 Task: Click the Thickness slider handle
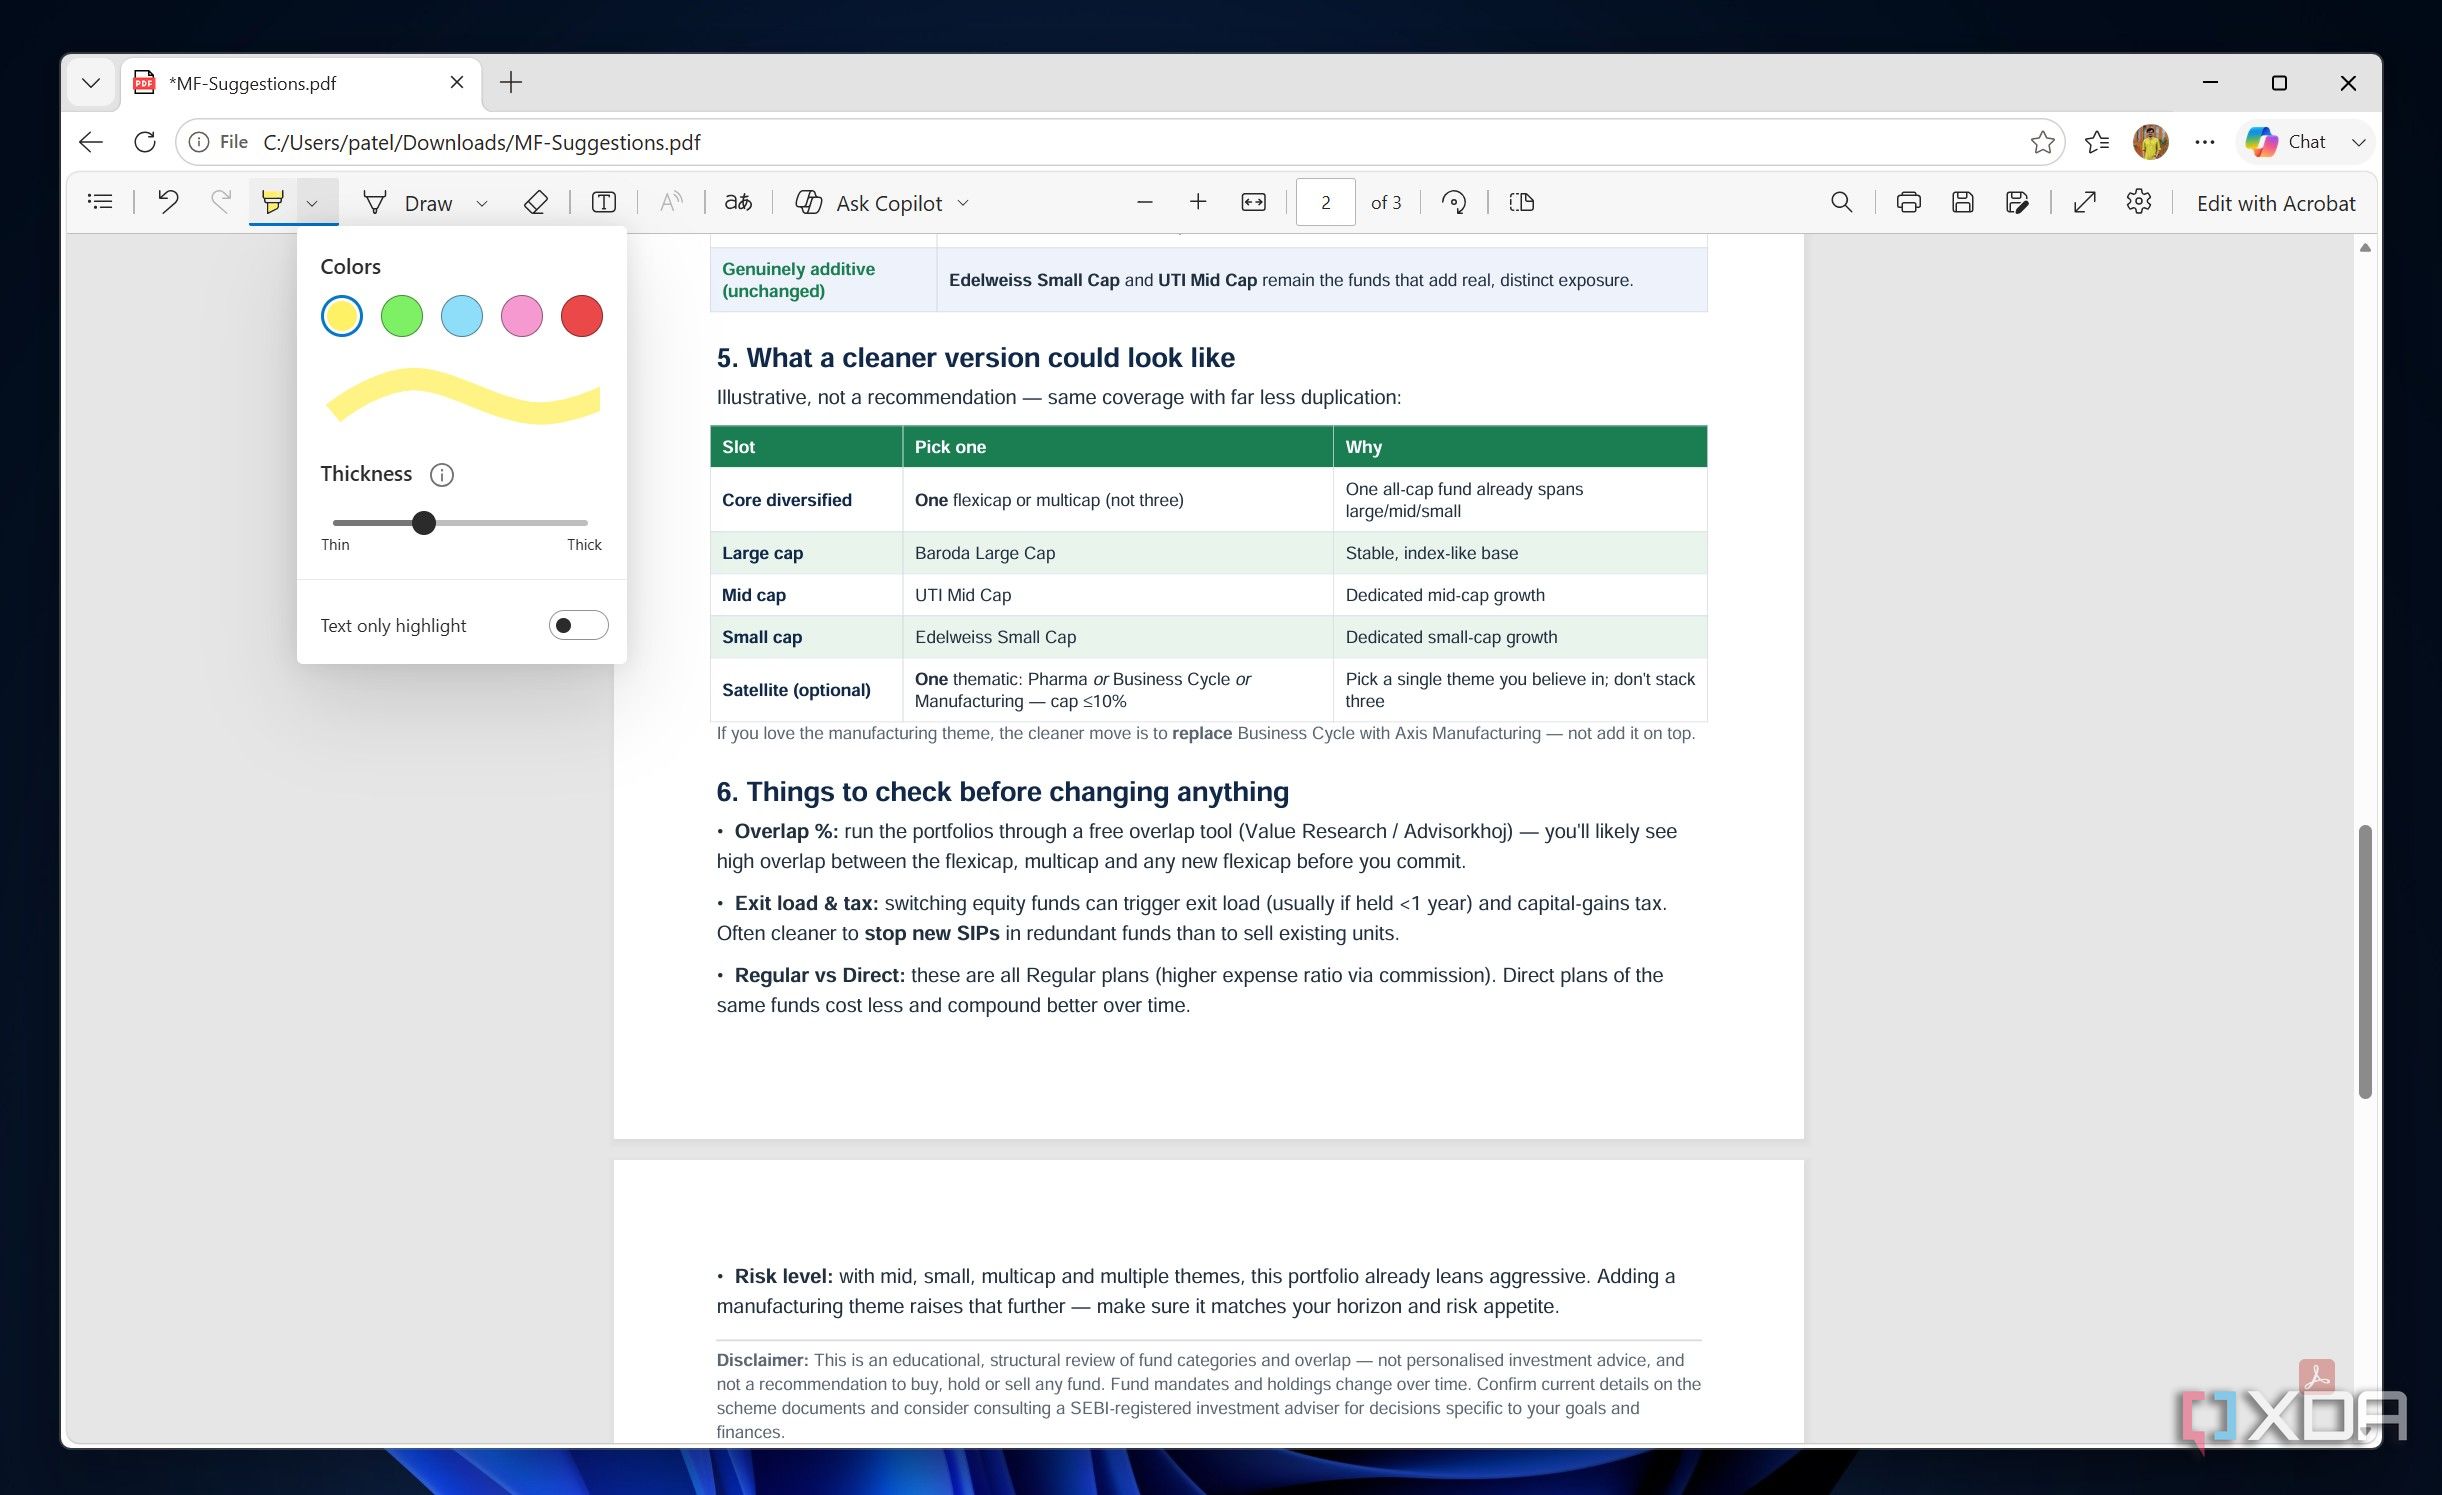pos(424,522)
